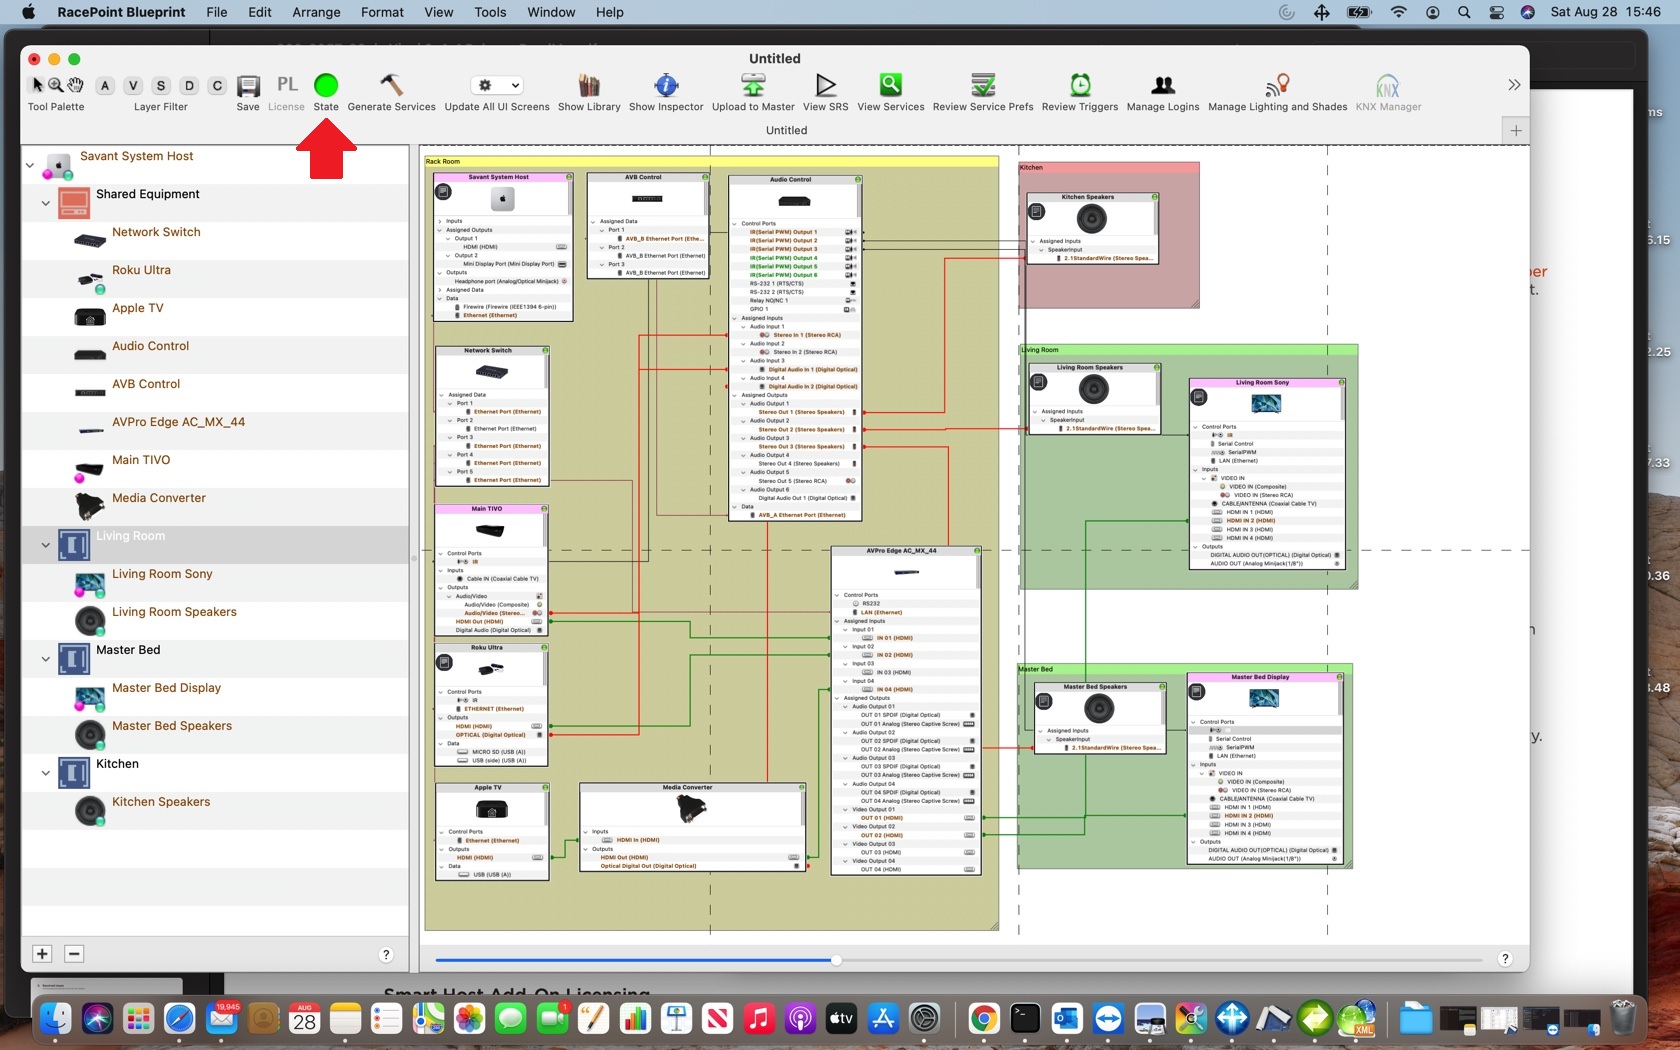1680x1050 pixels.
Task: Open the Format menu
Action: (x=382, y=12)
